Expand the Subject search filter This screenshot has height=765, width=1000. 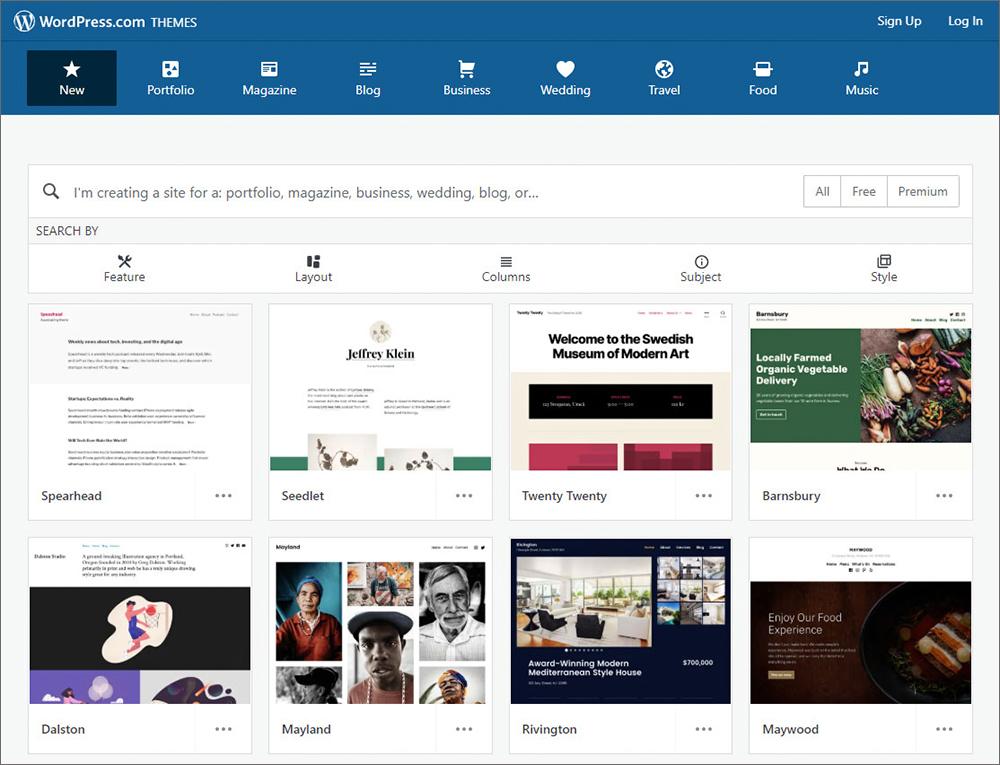tap(700, 268)
